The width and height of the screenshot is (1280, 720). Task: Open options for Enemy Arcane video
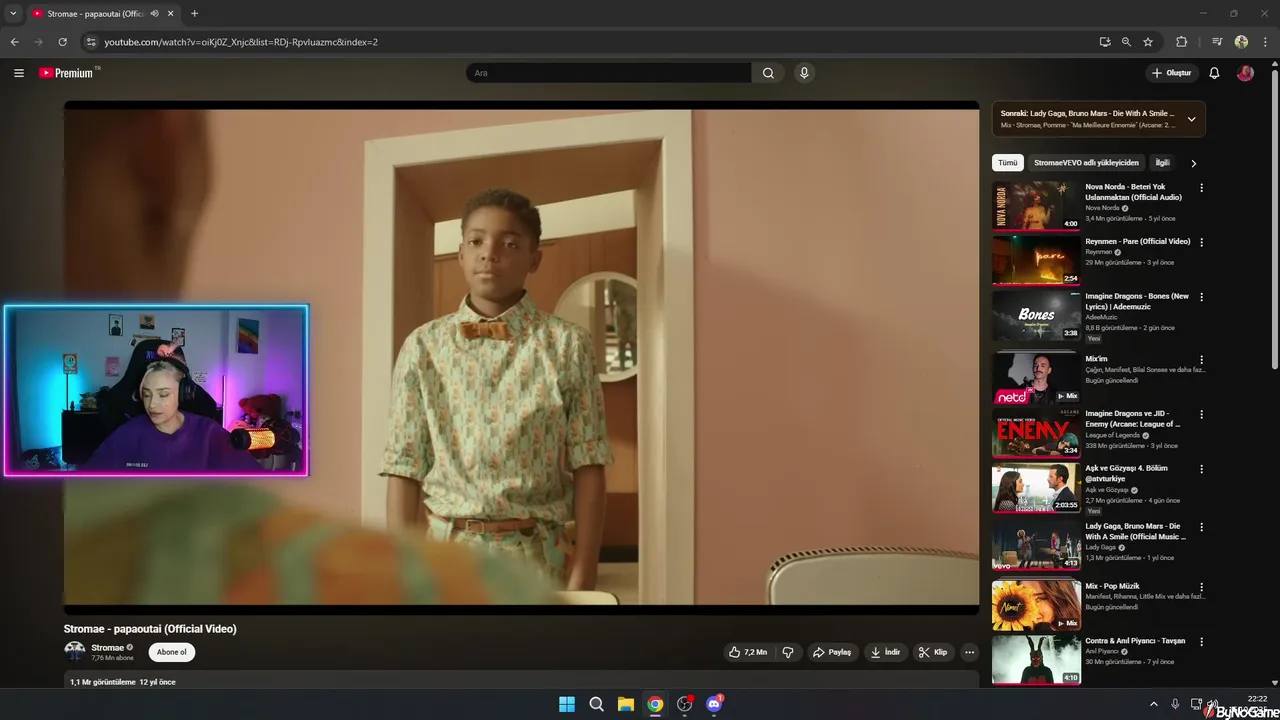point(1201,414)
